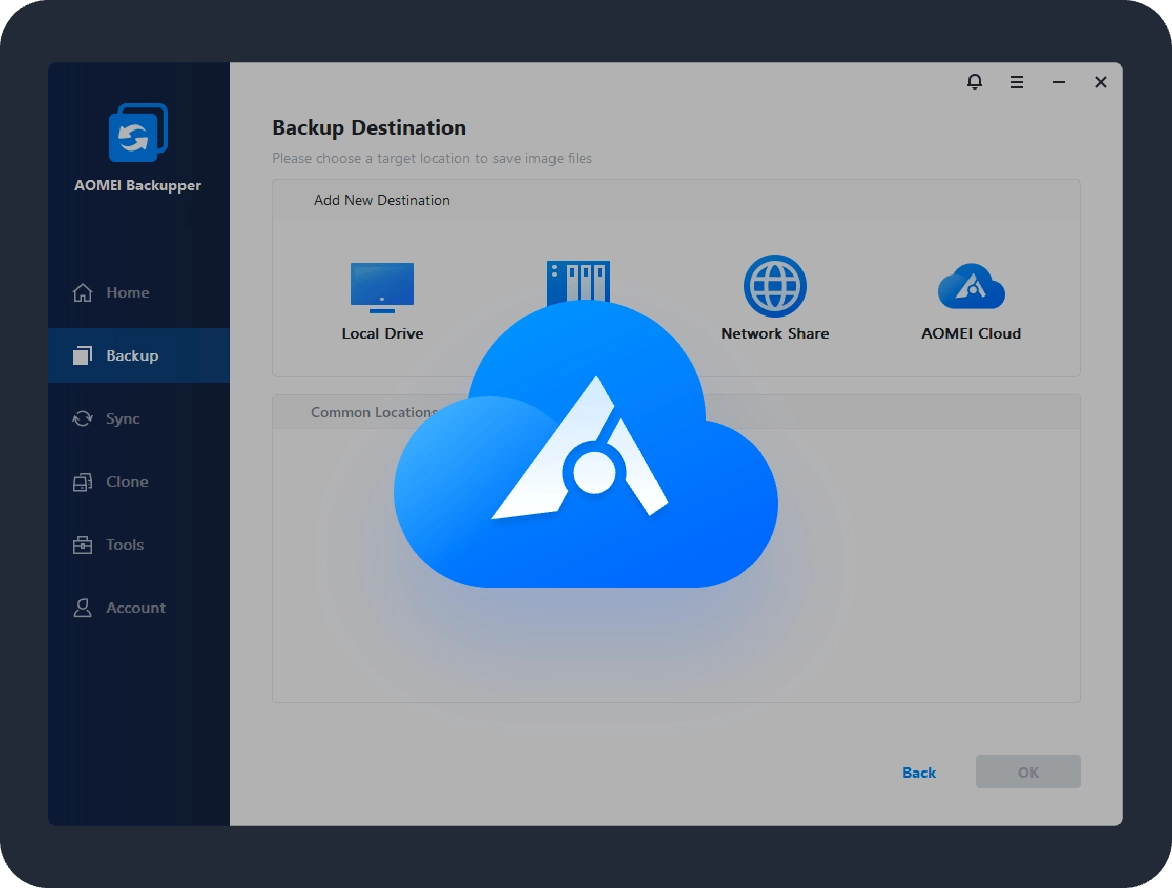Switch to the Sync section

coord(139,419)
